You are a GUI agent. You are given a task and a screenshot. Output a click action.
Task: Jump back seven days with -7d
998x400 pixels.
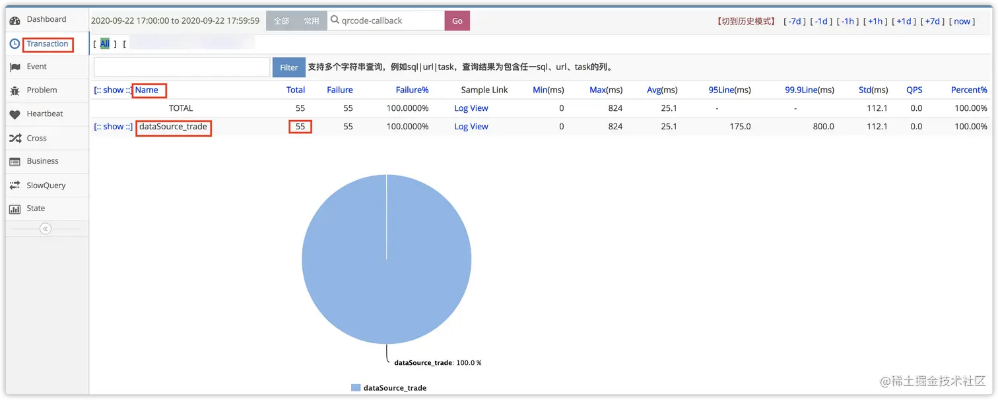pyautogui.click(x=794, y=21)
